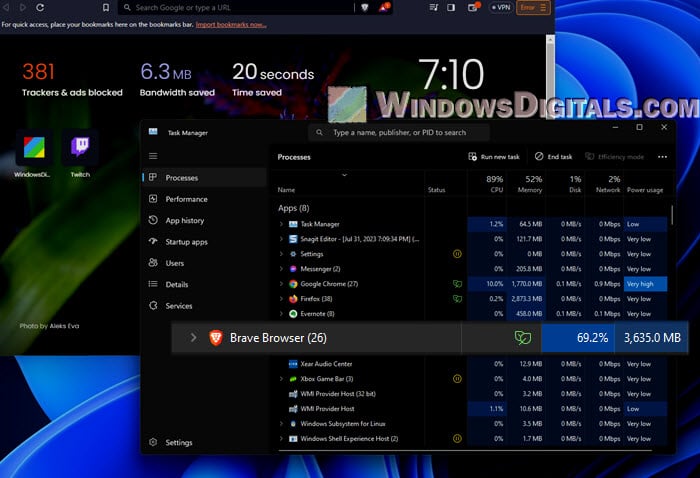Toggle Brave sidebar panel icon
This screenshot has width=700, height=478.
click(451, 8)
